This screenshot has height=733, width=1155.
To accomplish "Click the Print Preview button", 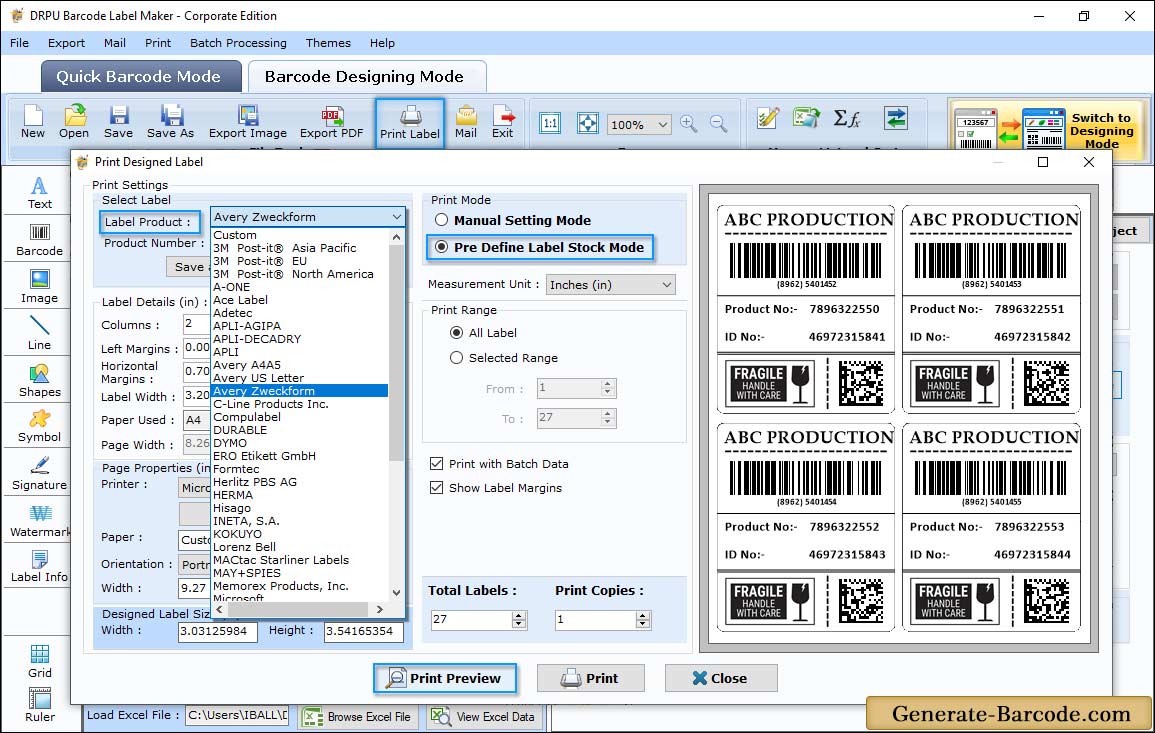I will [x=444, y=678].
